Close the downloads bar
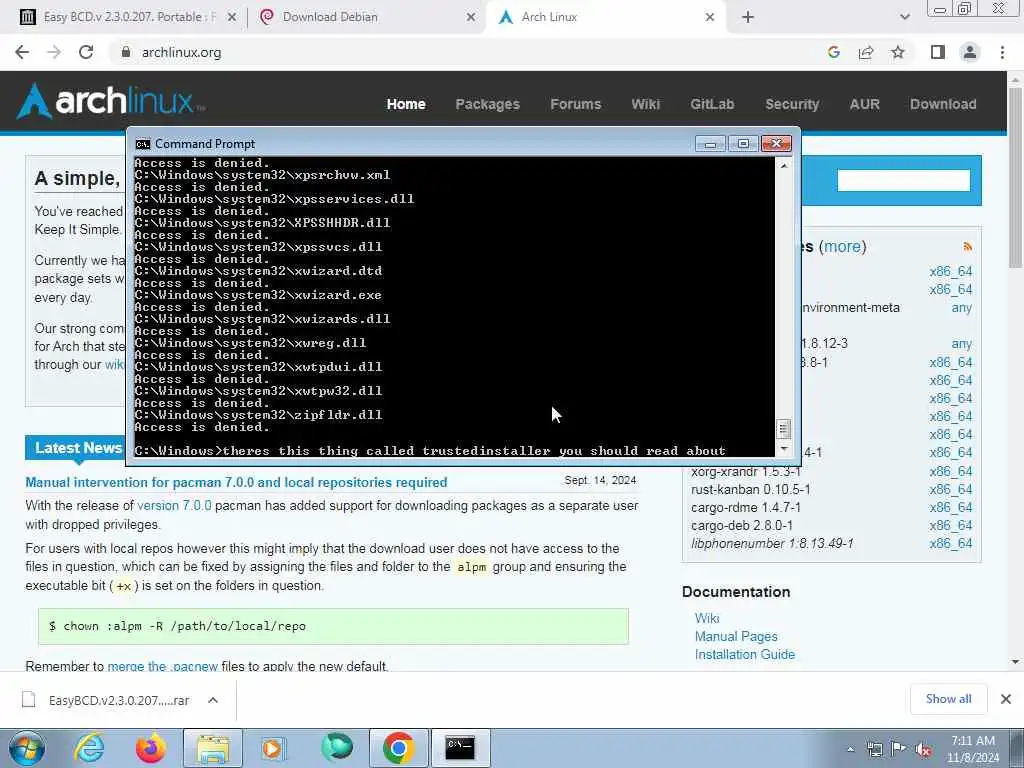Image resolution: width=1024 pixels, height=768 pixels. [x=1006, y=699]
